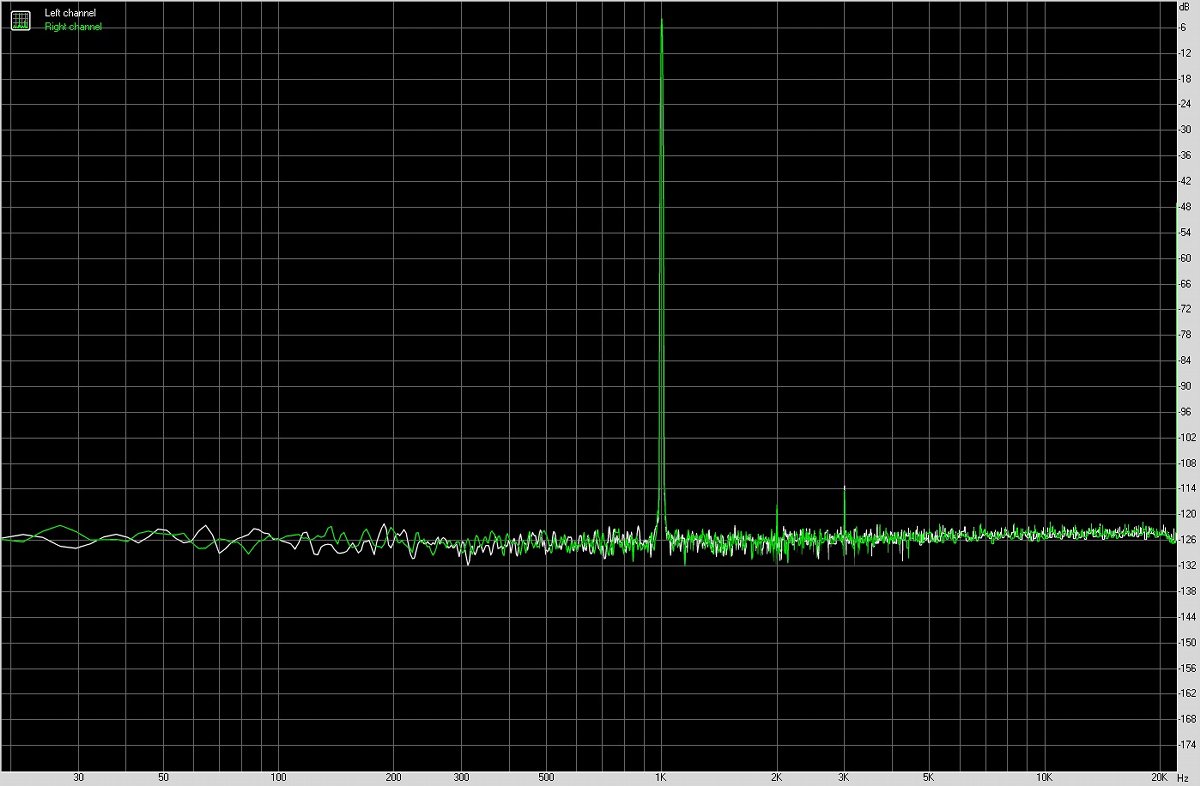Image resolution: width=1200 pixels, height=786 pixels.
Task: Click the "2K" frequency axis label
Action: [776, 778]
